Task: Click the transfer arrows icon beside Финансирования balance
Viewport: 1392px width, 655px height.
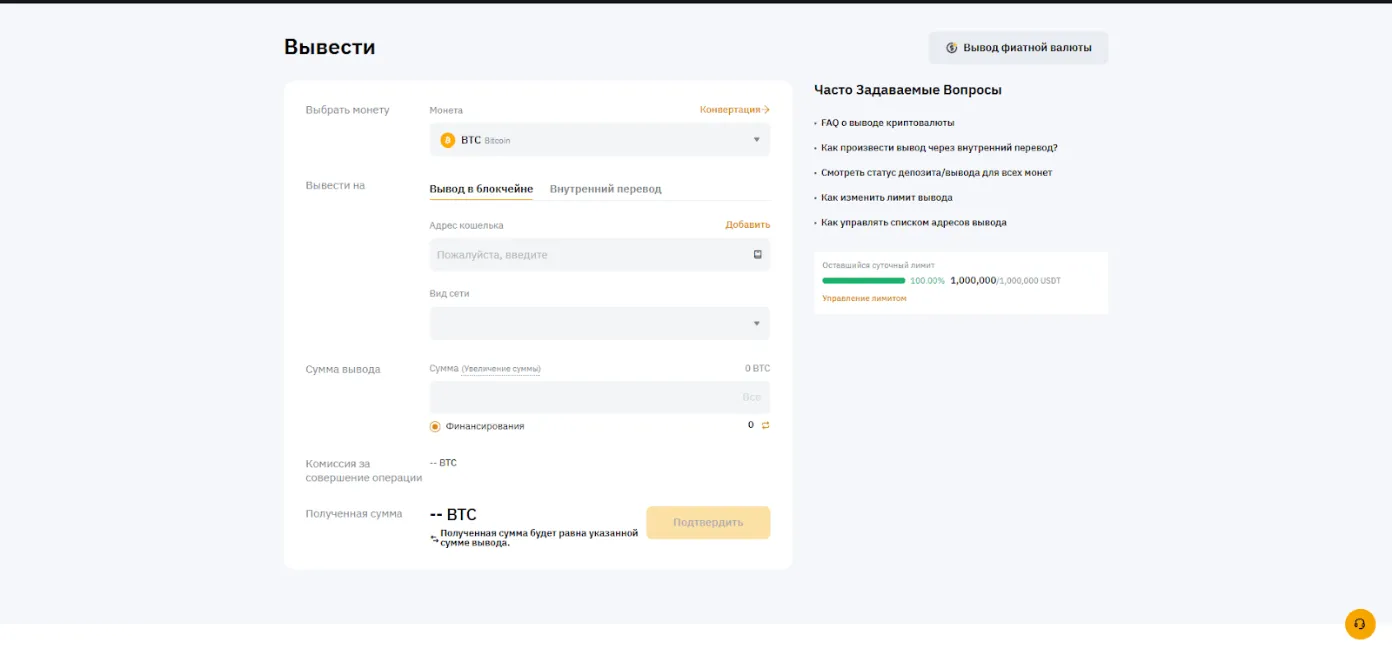Action: tap(766, 425)
